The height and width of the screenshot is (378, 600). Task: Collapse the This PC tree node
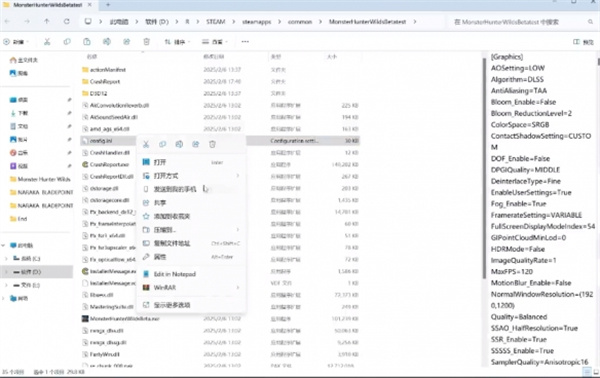coord(3,245)
